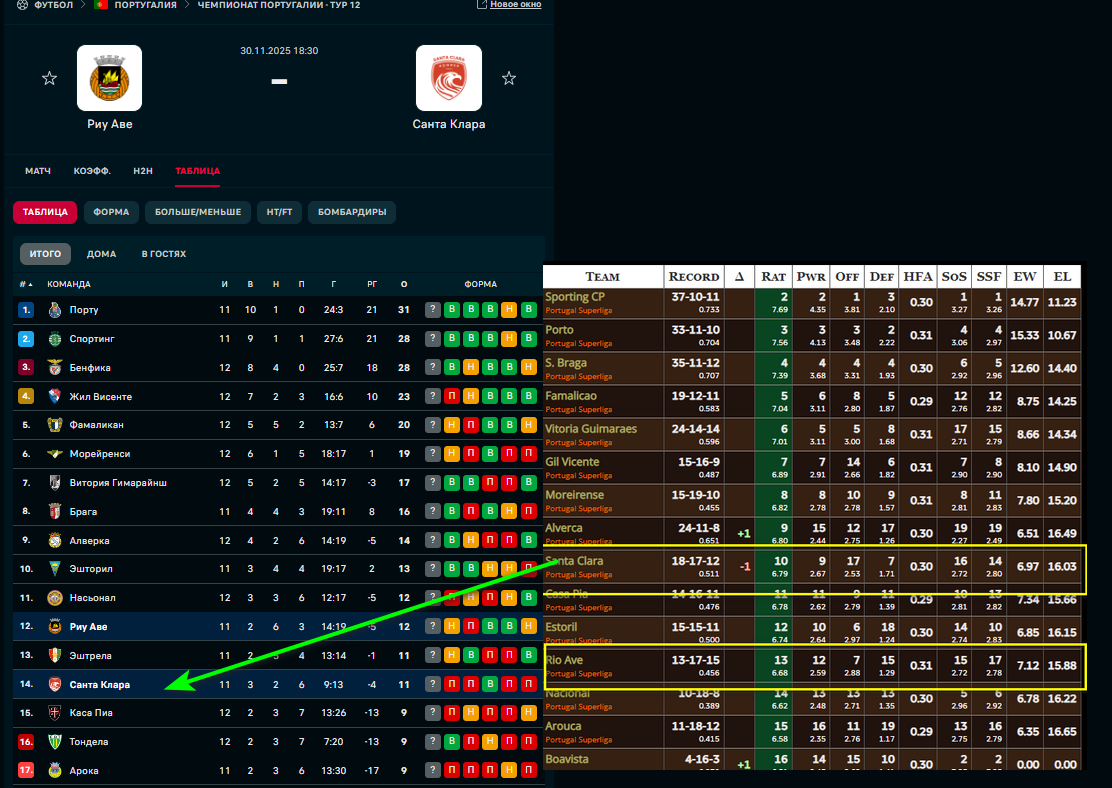Select the ФОРМА filter button

pos(111,212)
